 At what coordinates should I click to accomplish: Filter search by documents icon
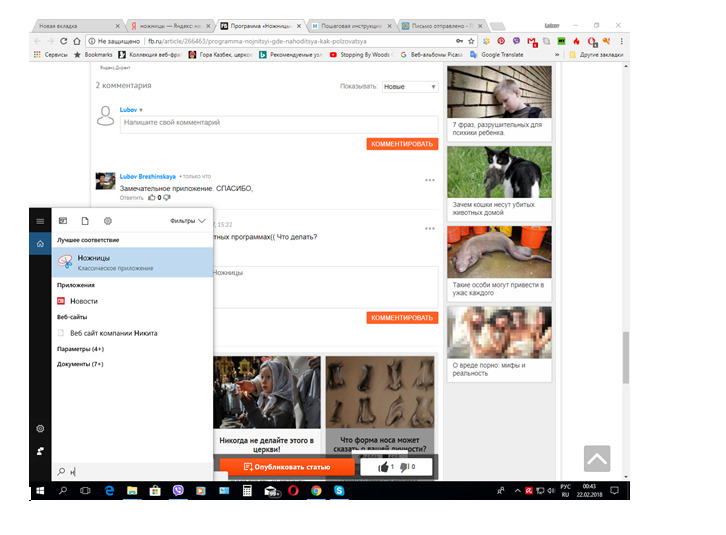point(85,221)
